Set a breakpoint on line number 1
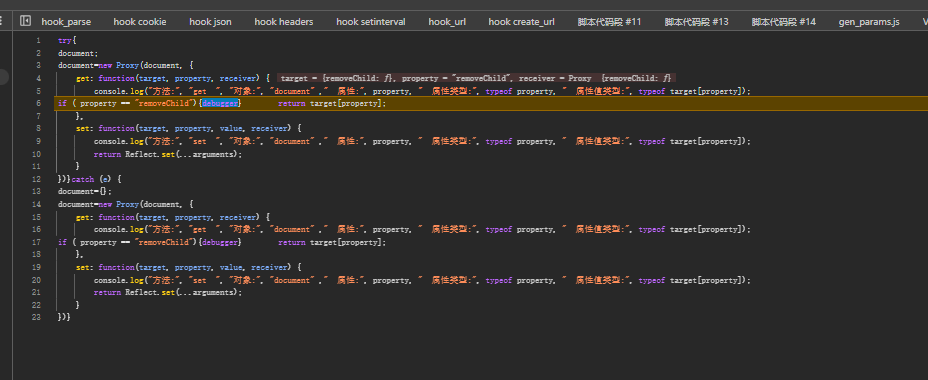This screenshot has height=380, width=928. coord(38,40)
